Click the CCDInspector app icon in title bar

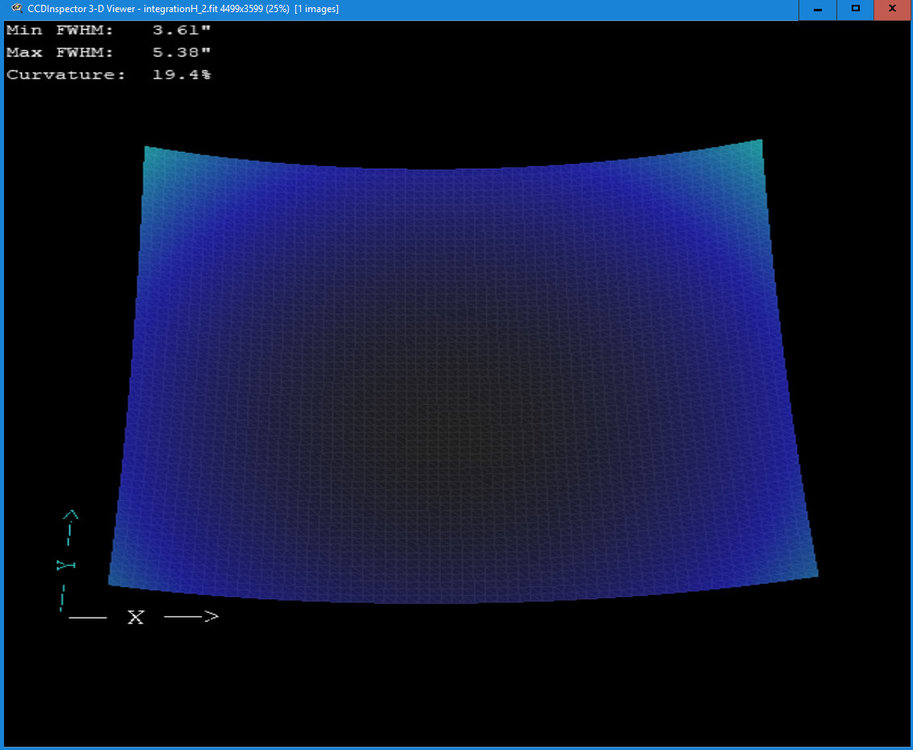point(17,9)
